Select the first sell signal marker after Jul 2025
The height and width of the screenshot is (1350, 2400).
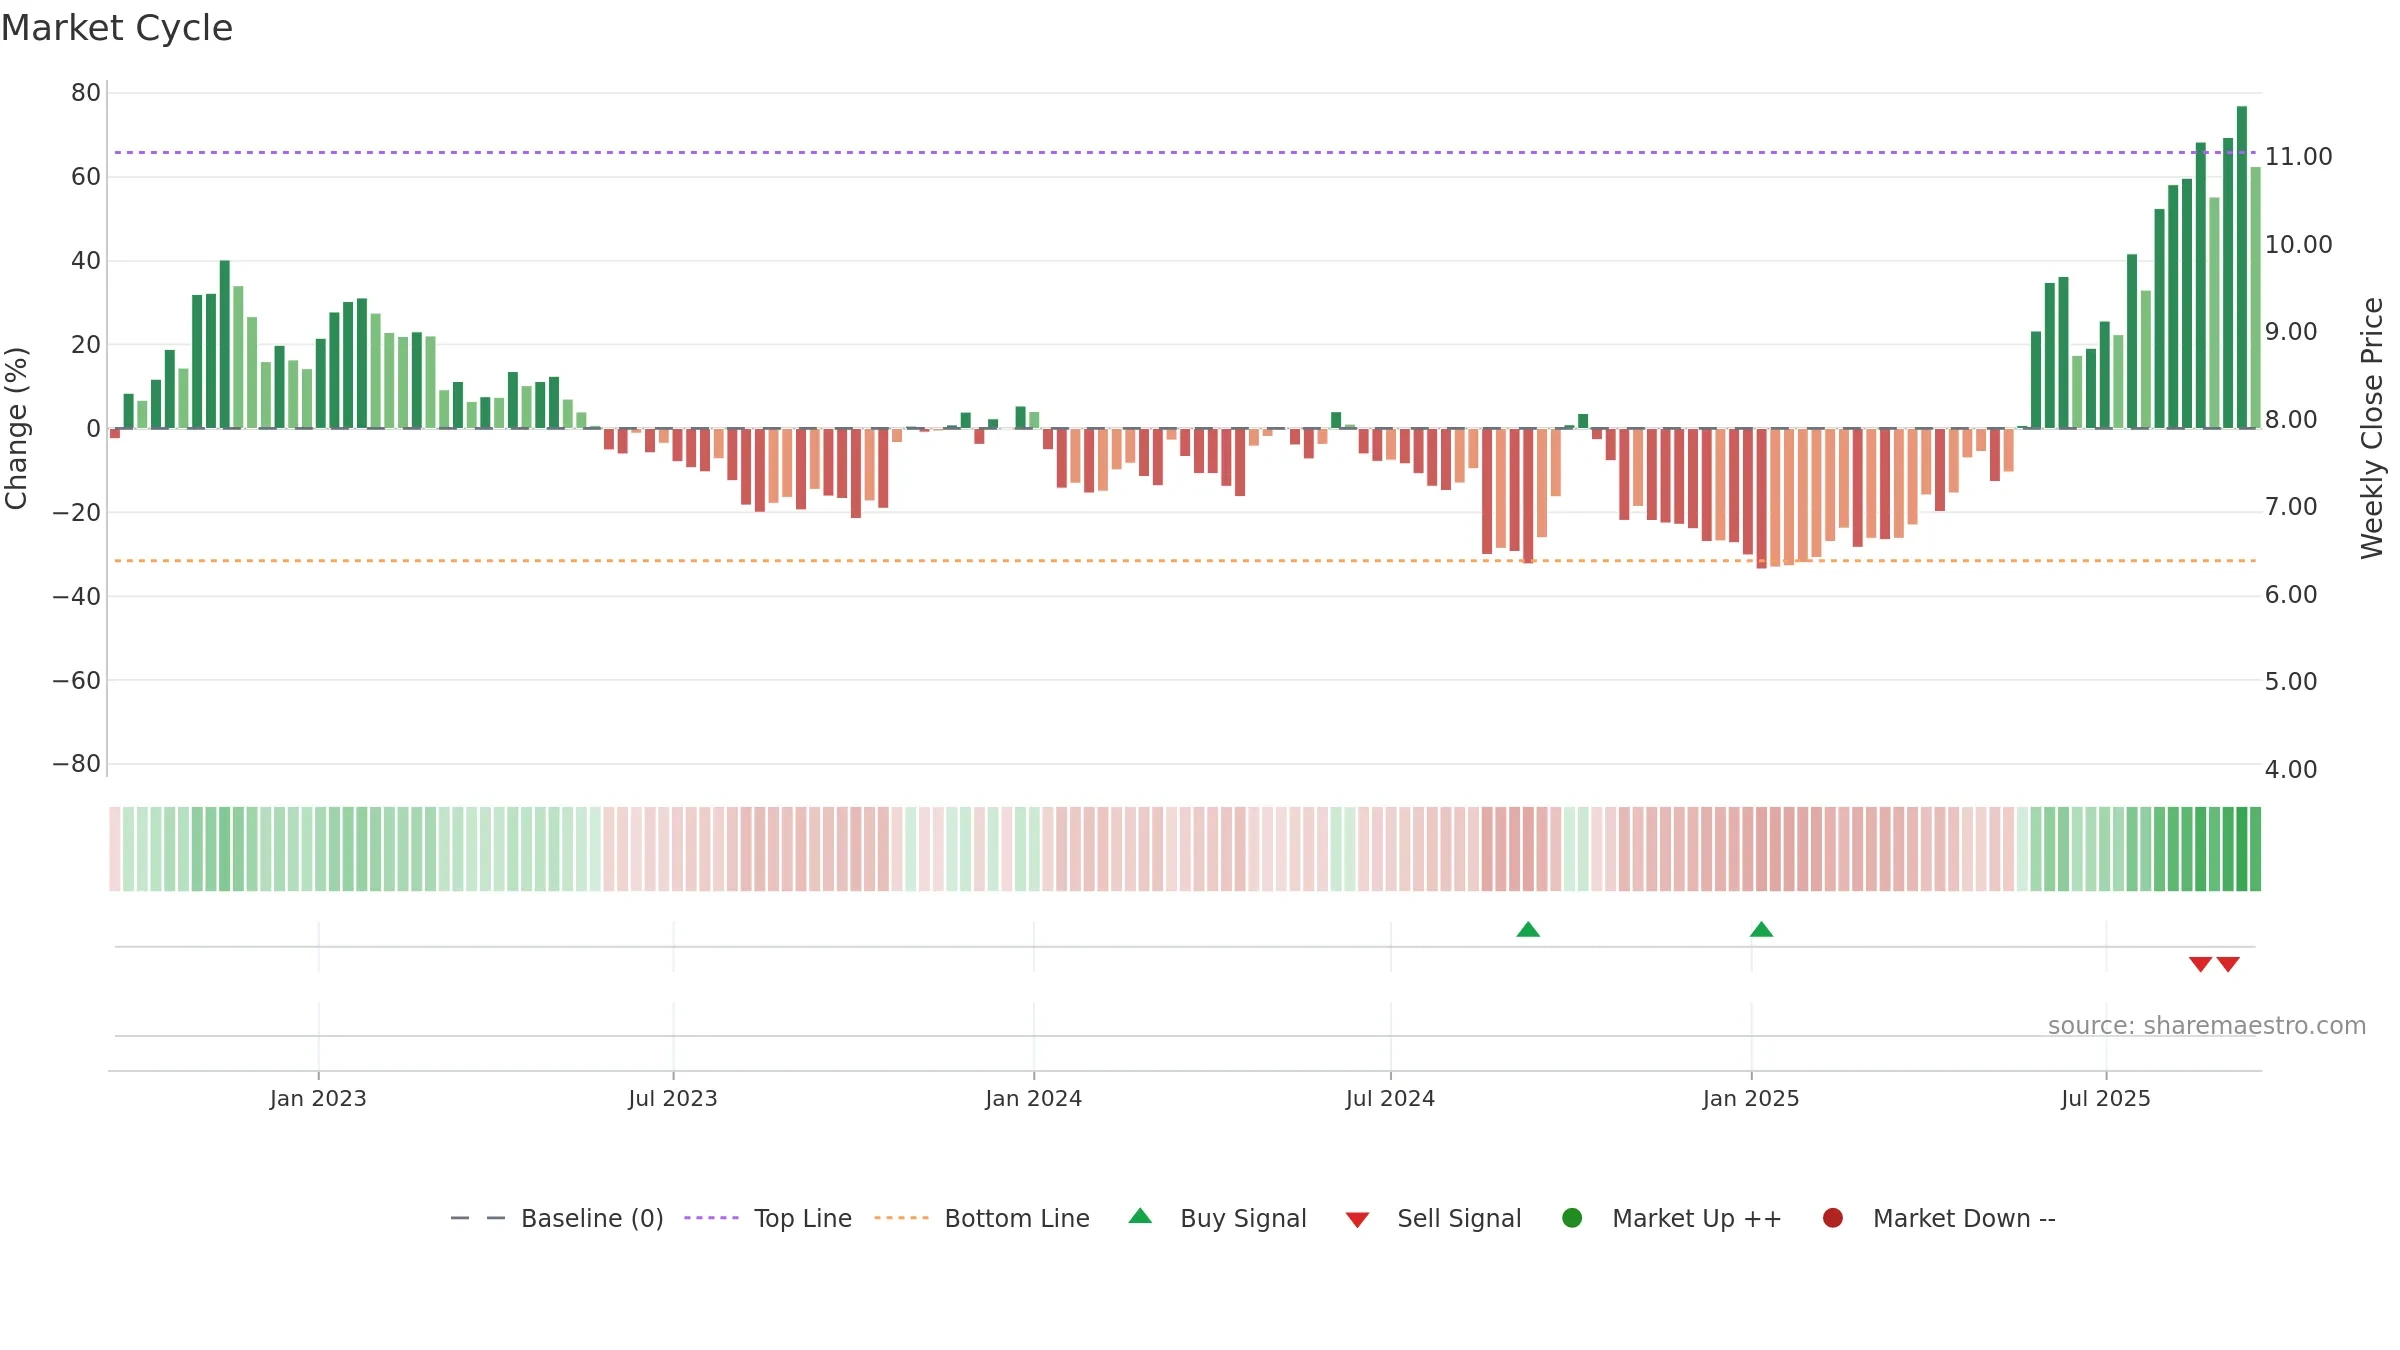pos(2200,964)
